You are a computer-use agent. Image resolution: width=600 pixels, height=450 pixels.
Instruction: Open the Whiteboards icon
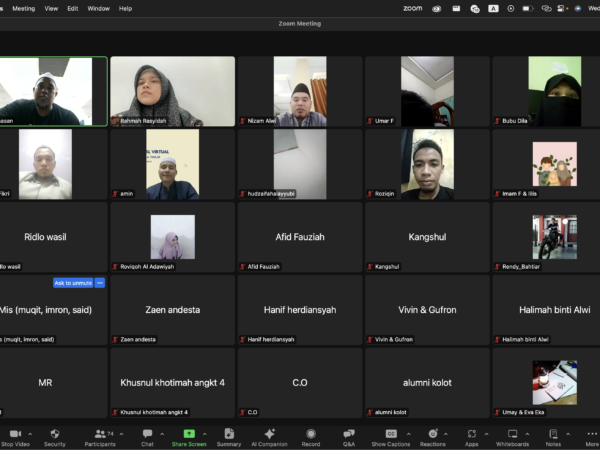pyautogui.click(x=512, y=434)
